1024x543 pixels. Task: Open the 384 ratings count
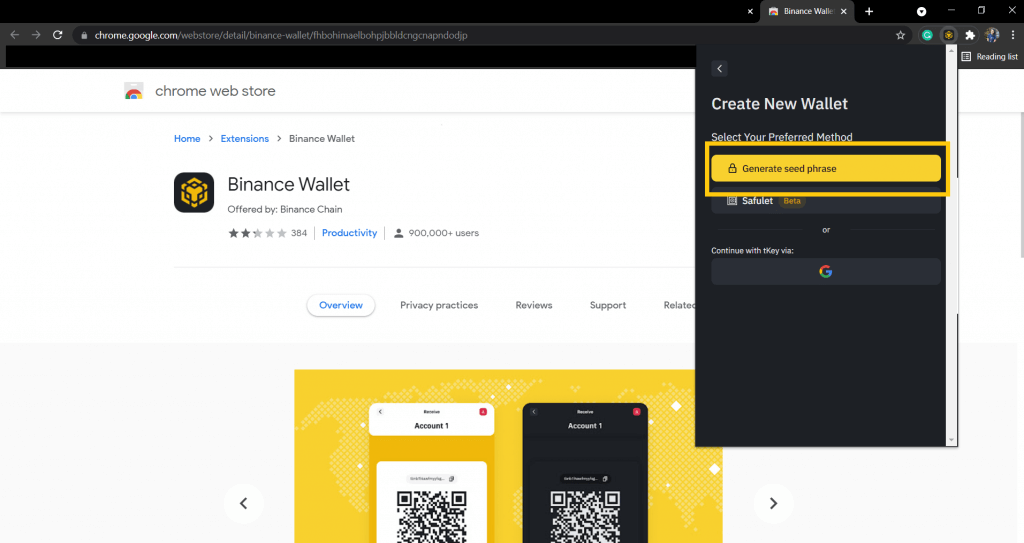(x=299, y=233)
